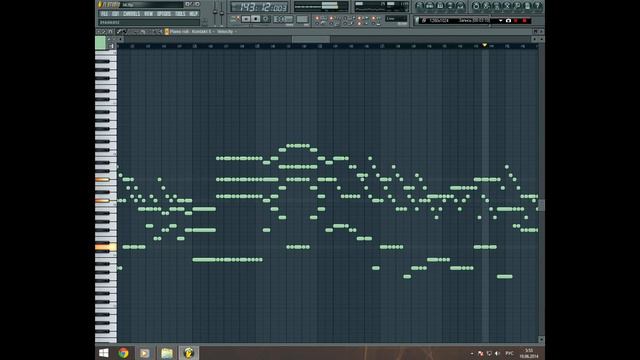The width and height of the screenshot is (640, 360).
Task: Click the FL Studio logo icon
Action: [x=100, y=4]
